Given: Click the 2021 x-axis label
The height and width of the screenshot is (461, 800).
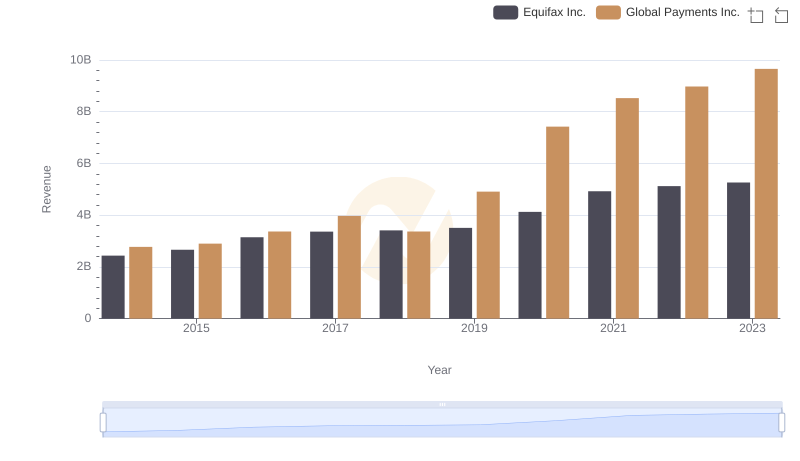Looking at the screenshot, I should coord(613,328).
